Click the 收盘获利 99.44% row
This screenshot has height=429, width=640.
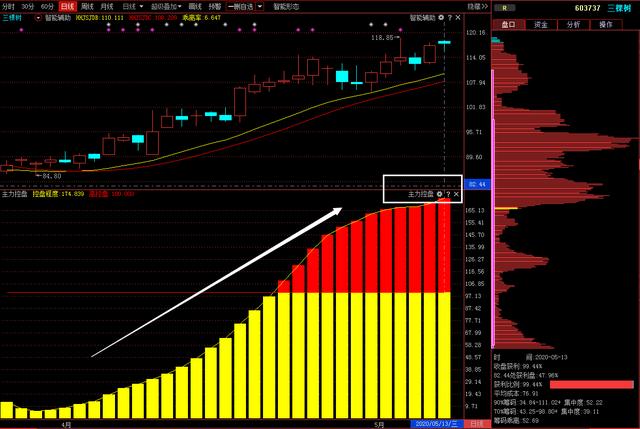(518, 367)
